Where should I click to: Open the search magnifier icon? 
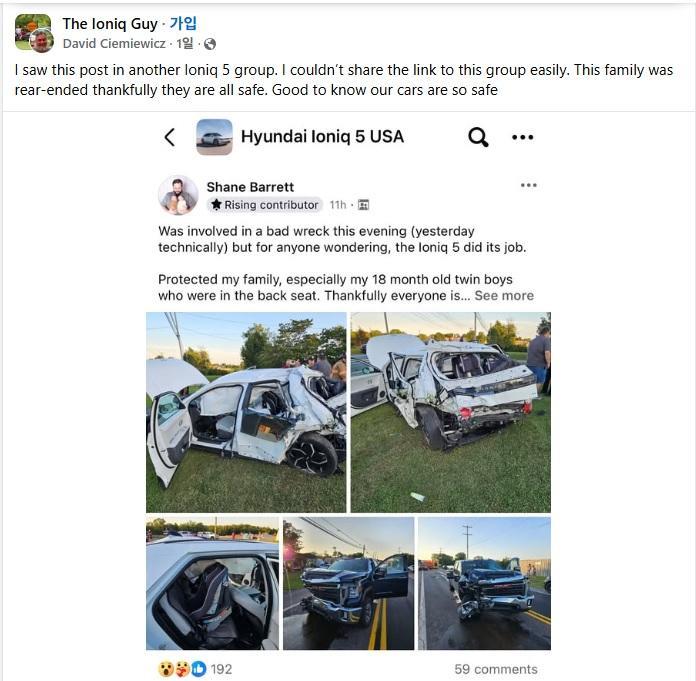coord(478,137)
